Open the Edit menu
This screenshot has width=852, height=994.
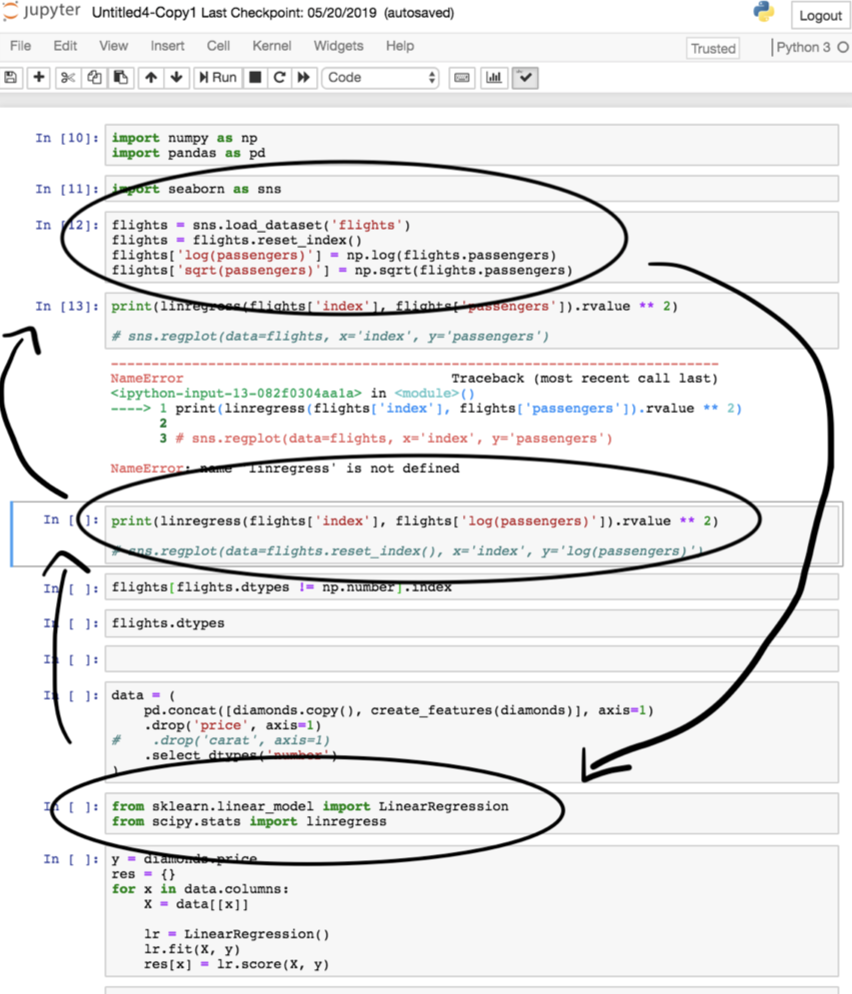(65, 46)
